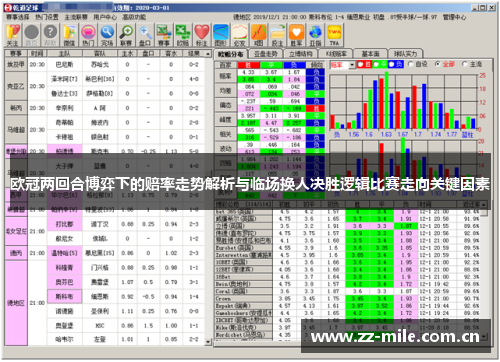
Task: Click the 欧赔 Excel export icon
Action: click(183, 35)
